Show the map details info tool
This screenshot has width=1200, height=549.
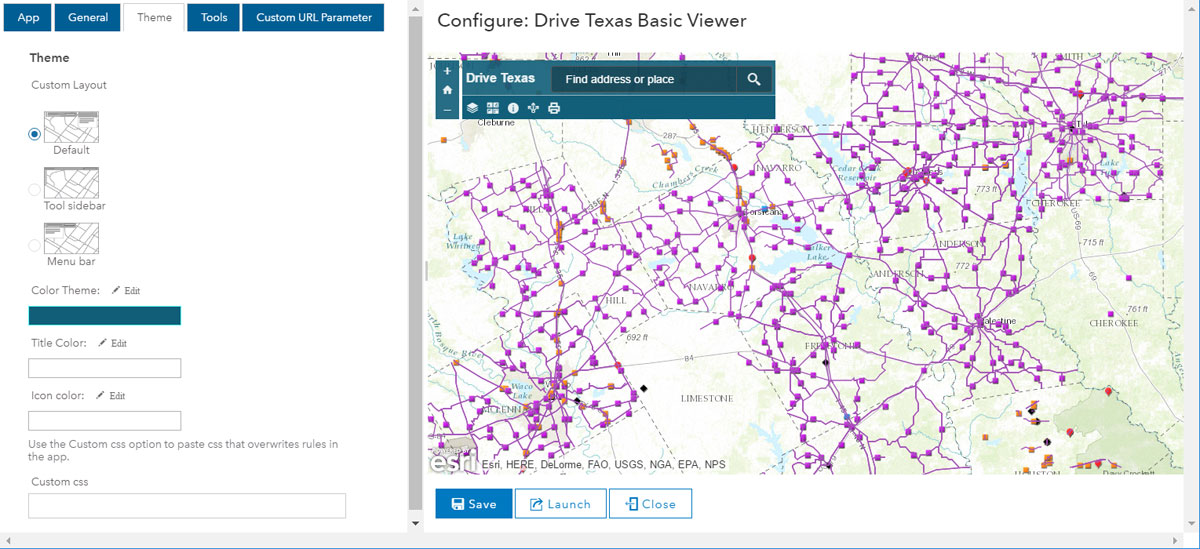[513, 108]
